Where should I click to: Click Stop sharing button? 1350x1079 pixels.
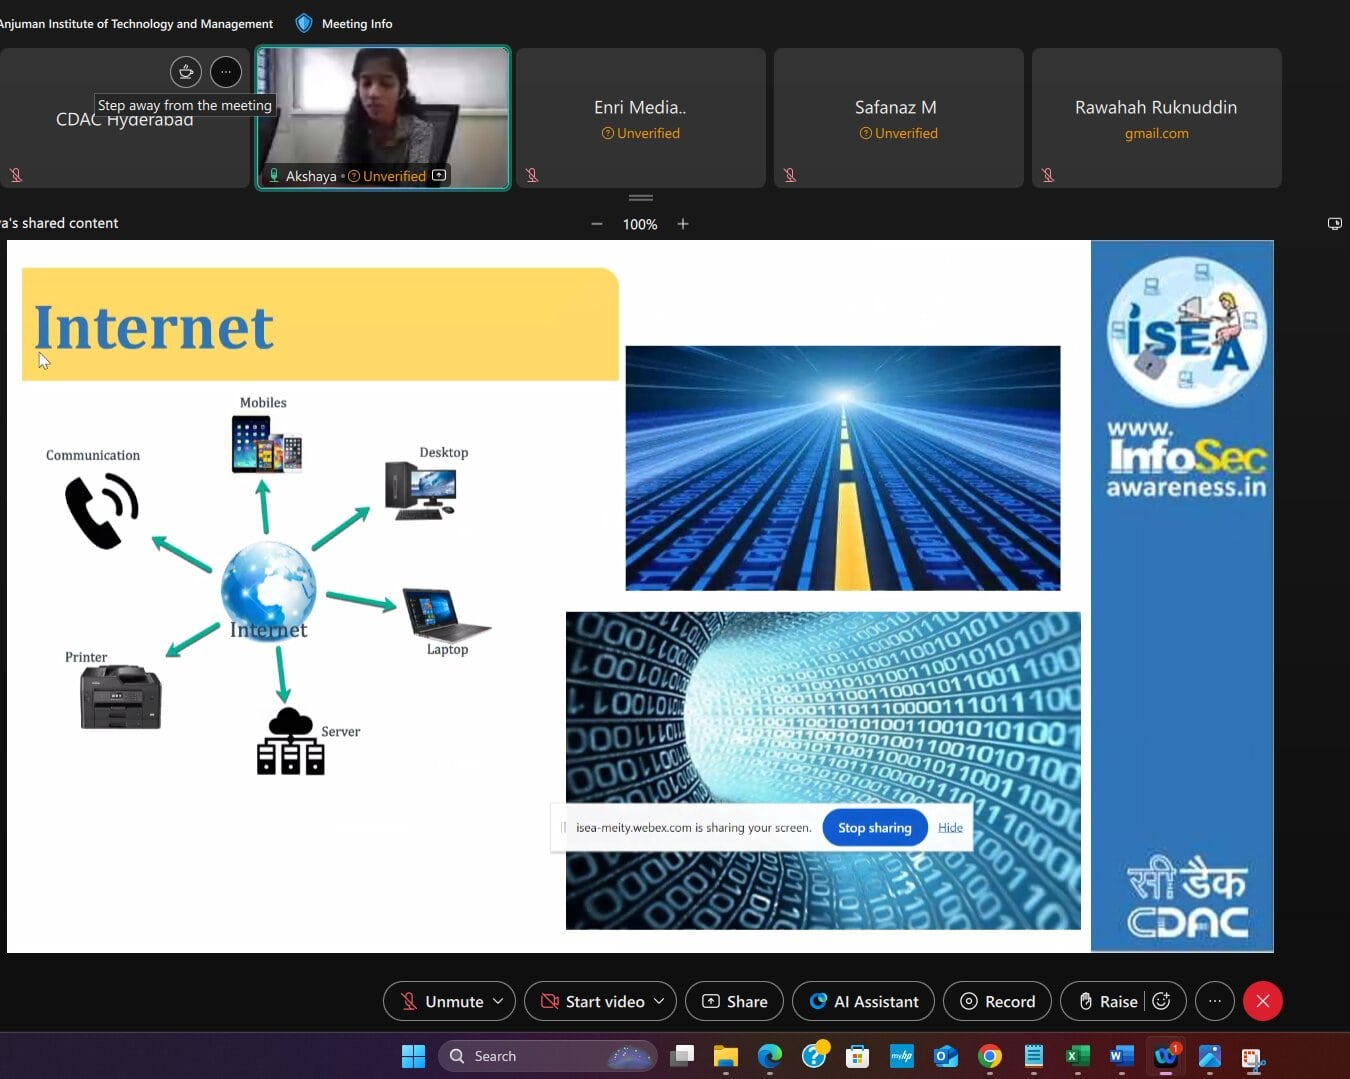pyautogui.click(x=874, y=827)
